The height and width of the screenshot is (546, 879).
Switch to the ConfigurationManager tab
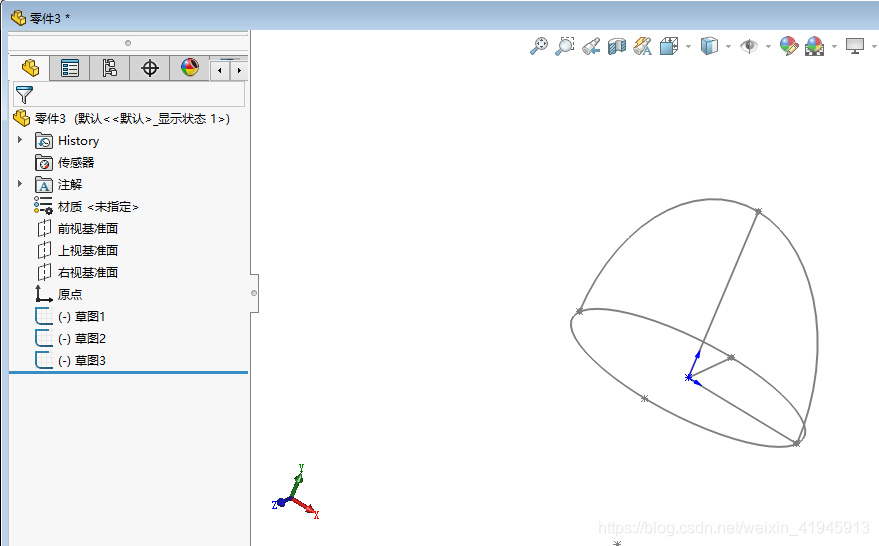[x=109, y=68]
